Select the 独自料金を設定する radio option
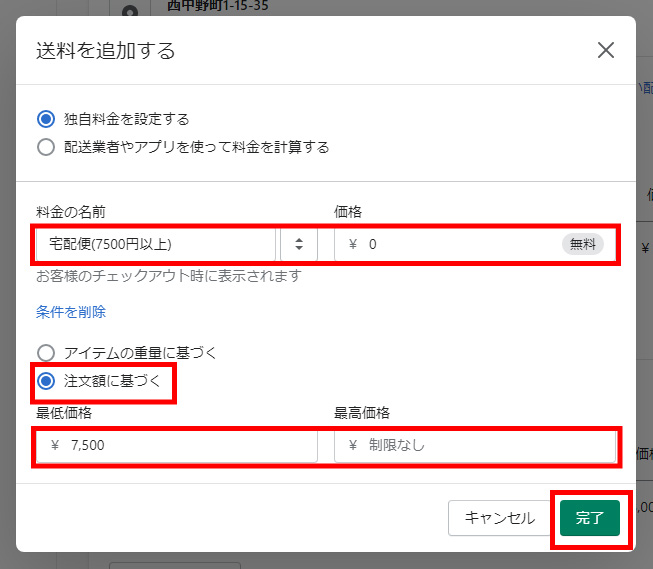653x569 pixels. (x=46, y=119)
